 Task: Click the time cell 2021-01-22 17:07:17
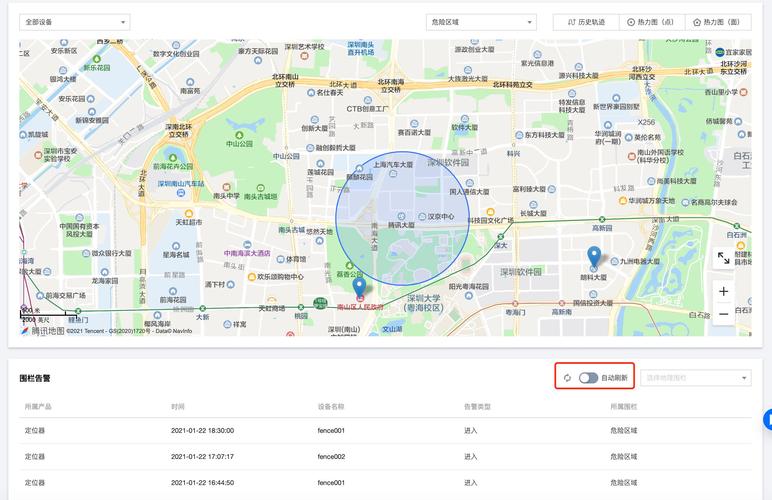click(x=202, y=457)
